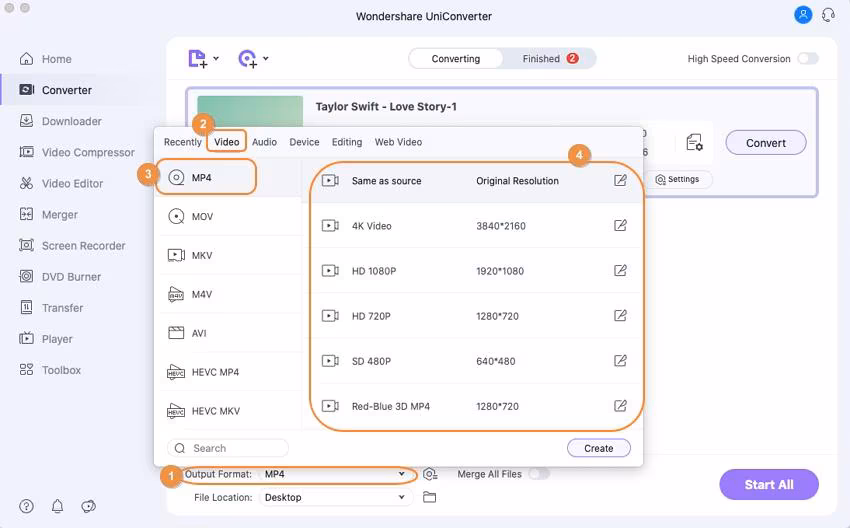Viewport: 850px width, 528px height.
Task: Open notifications bell icon
Action: pos(57,506)
